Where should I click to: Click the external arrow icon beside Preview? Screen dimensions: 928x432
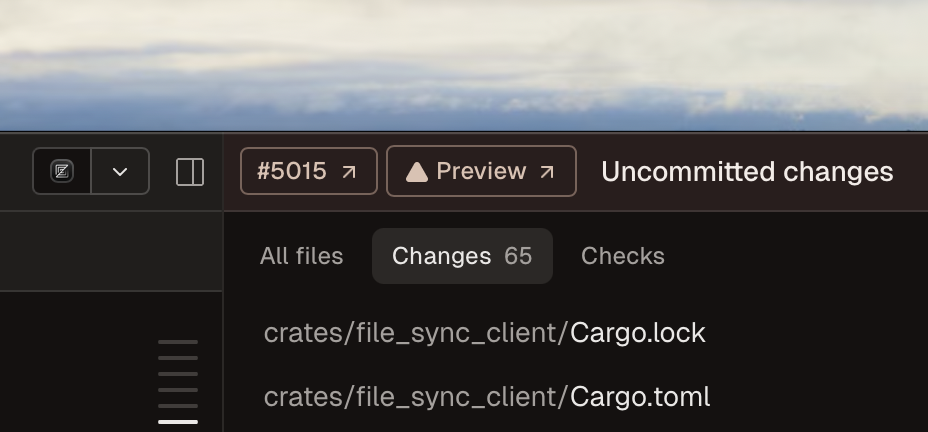547,172
